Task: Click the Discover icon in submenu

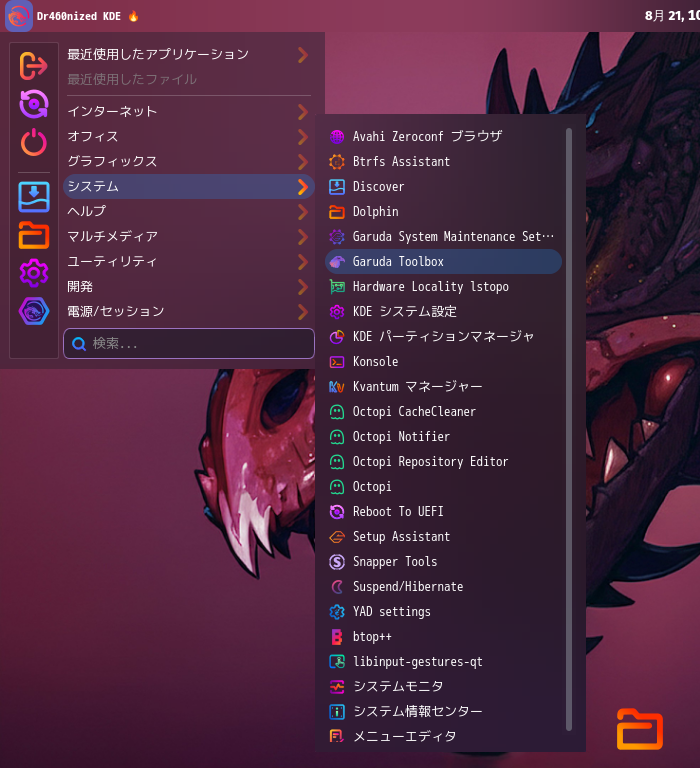Action: click(337, 187)
